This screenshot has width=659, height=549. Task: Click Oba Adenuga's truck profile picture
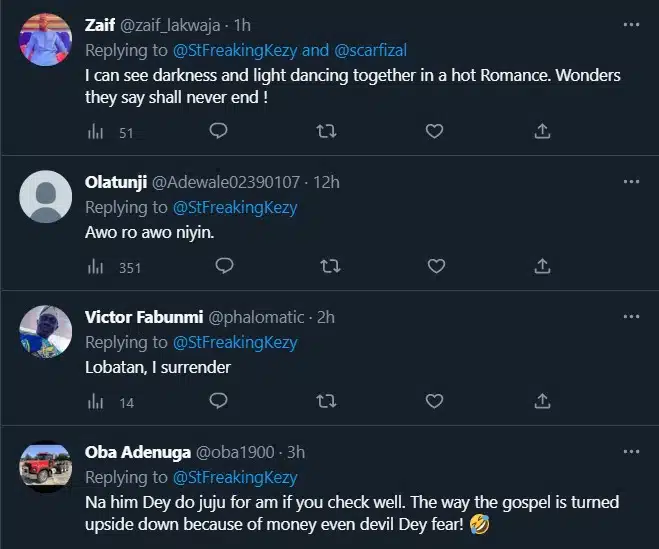[x=46, y=466]
